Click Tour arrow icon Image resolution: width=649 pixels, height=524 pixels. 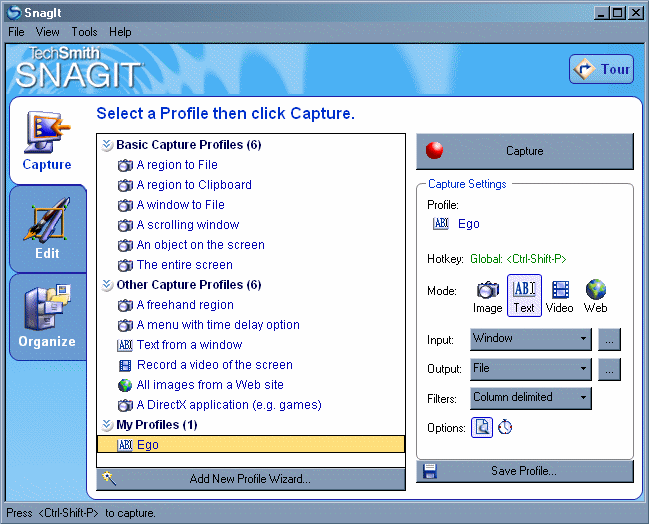click(584, 70)
